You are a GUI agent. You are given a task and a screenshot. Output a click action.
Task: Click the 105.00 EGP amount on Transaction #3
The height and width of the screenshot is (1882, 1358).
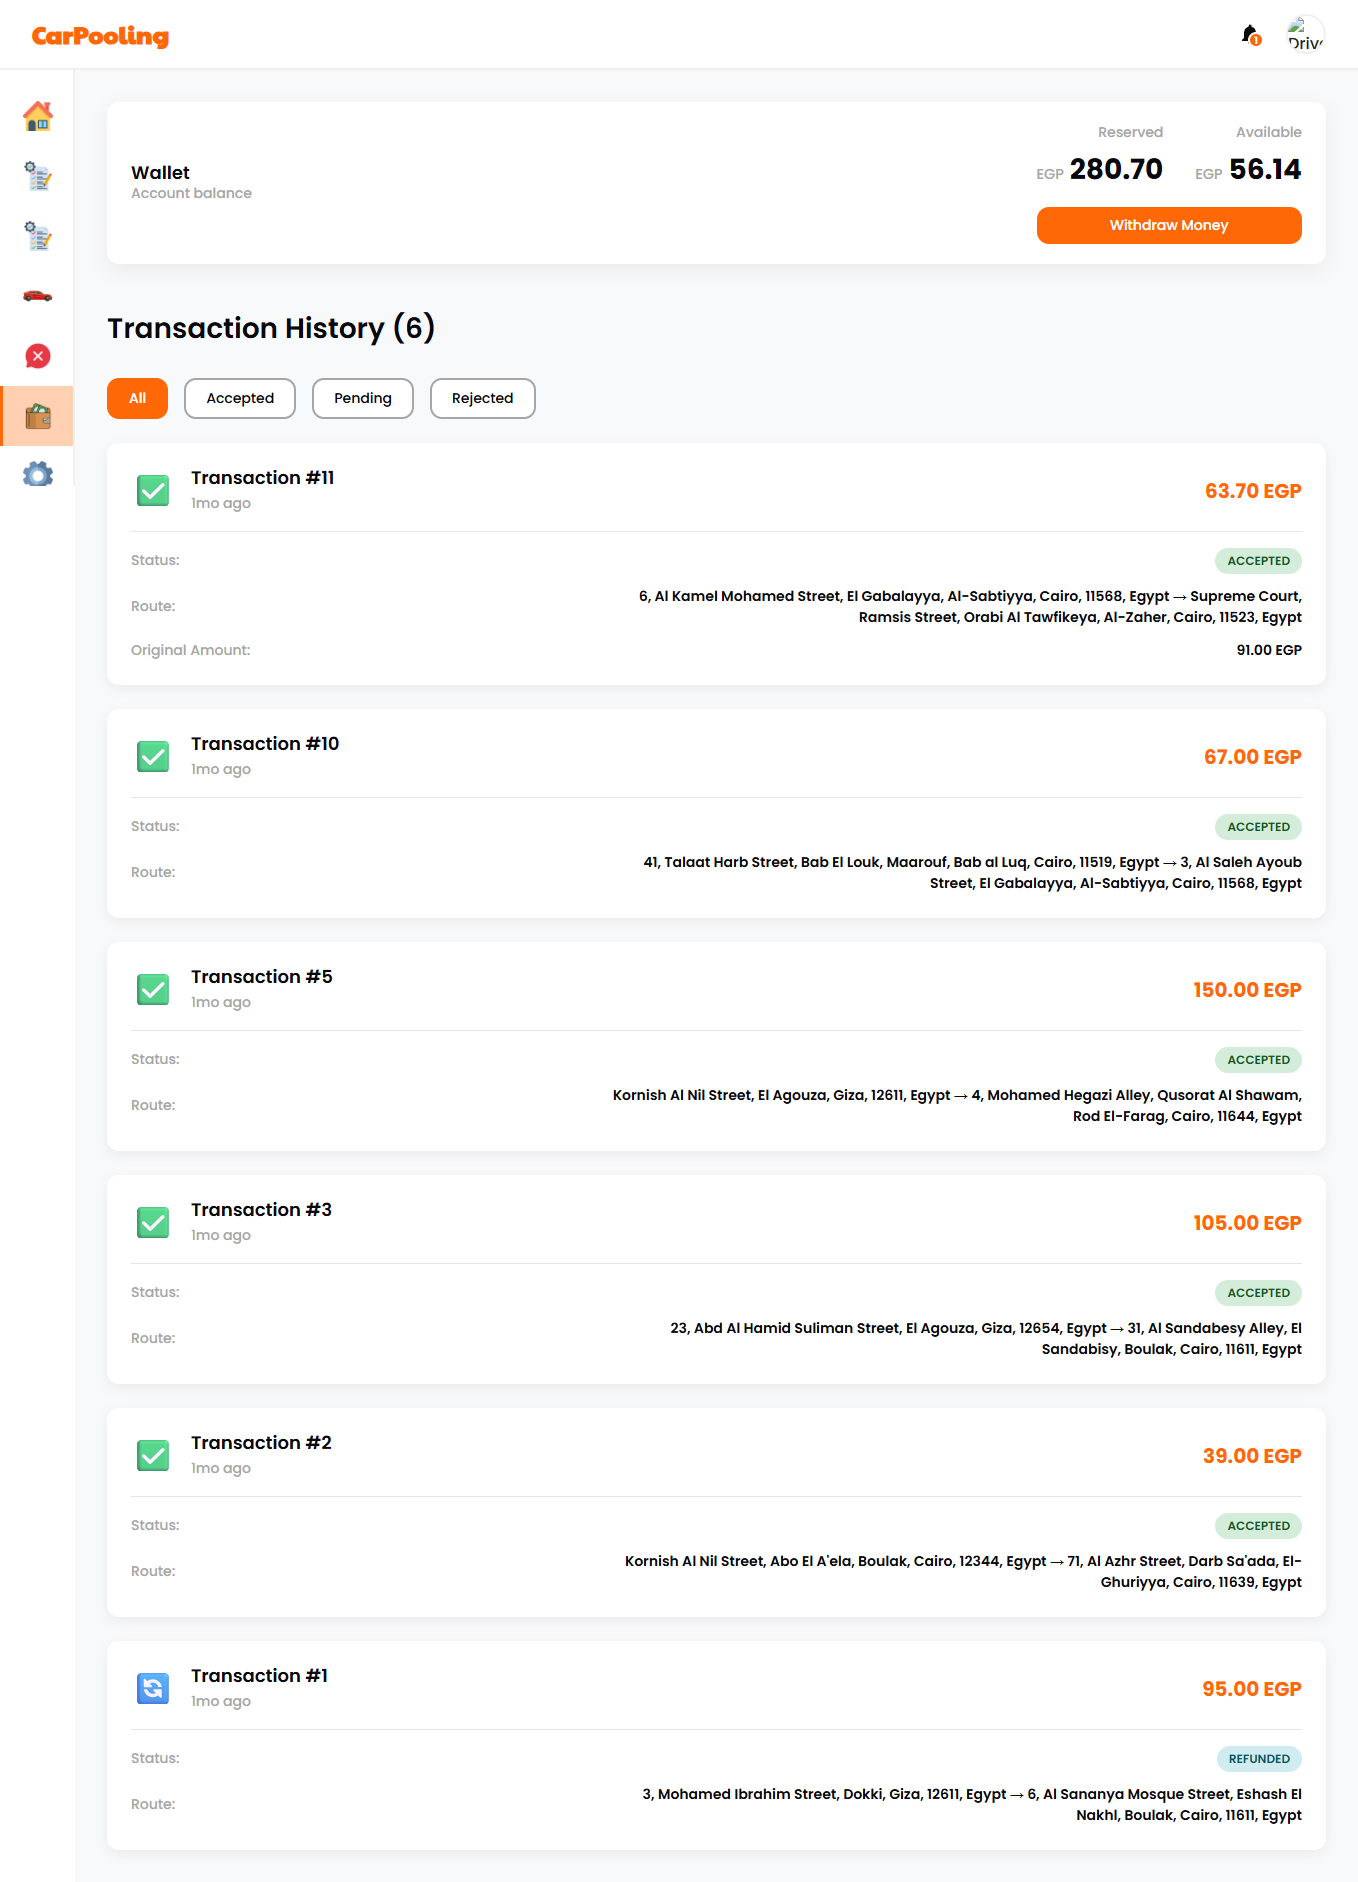click(x=1246, y=1223)
